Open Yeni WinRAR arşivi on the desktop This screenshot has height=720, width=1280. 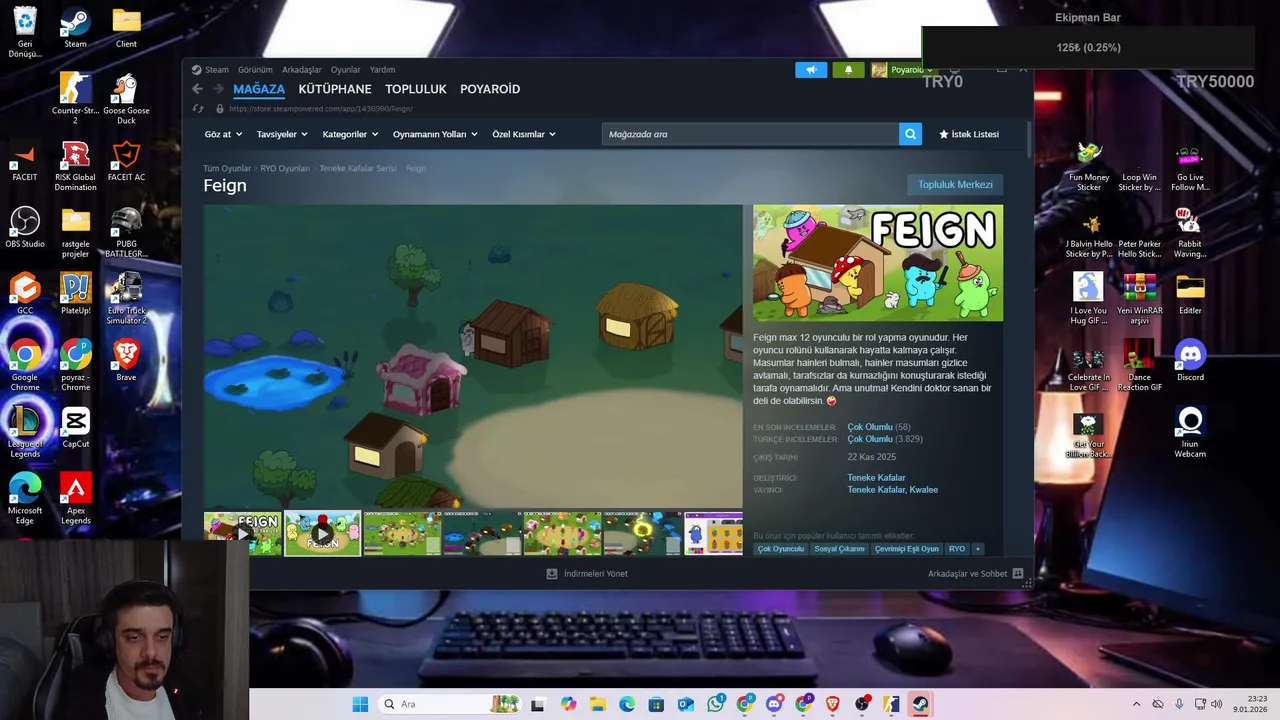pos(1139,299)
